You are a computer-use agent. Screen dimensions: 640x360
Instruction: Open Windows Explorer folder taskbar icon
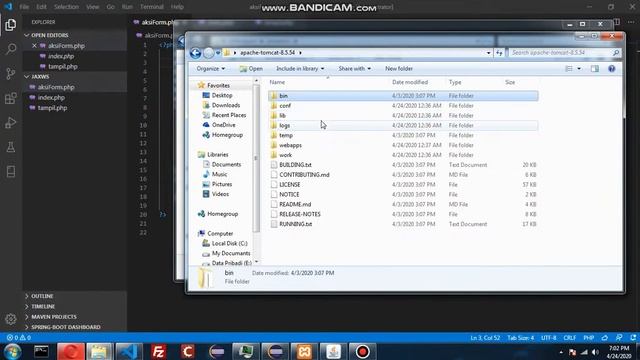click(x=99, y=351)
